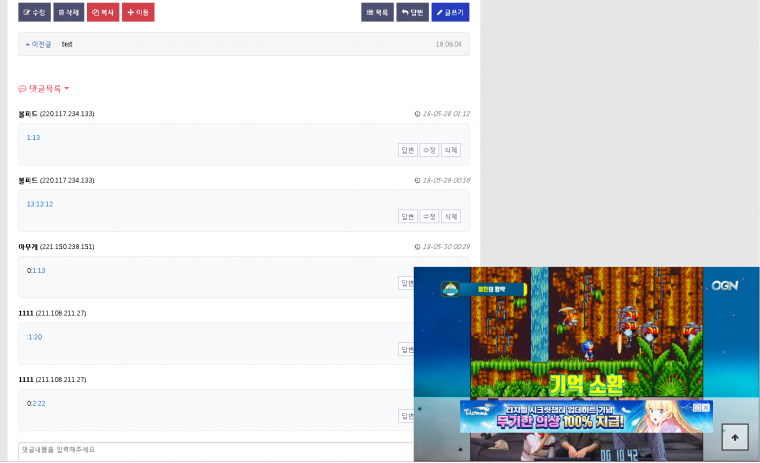Screen dimensions: 760x463
Task: Click the OGN logo in the video
Action: tap(725, 286)
